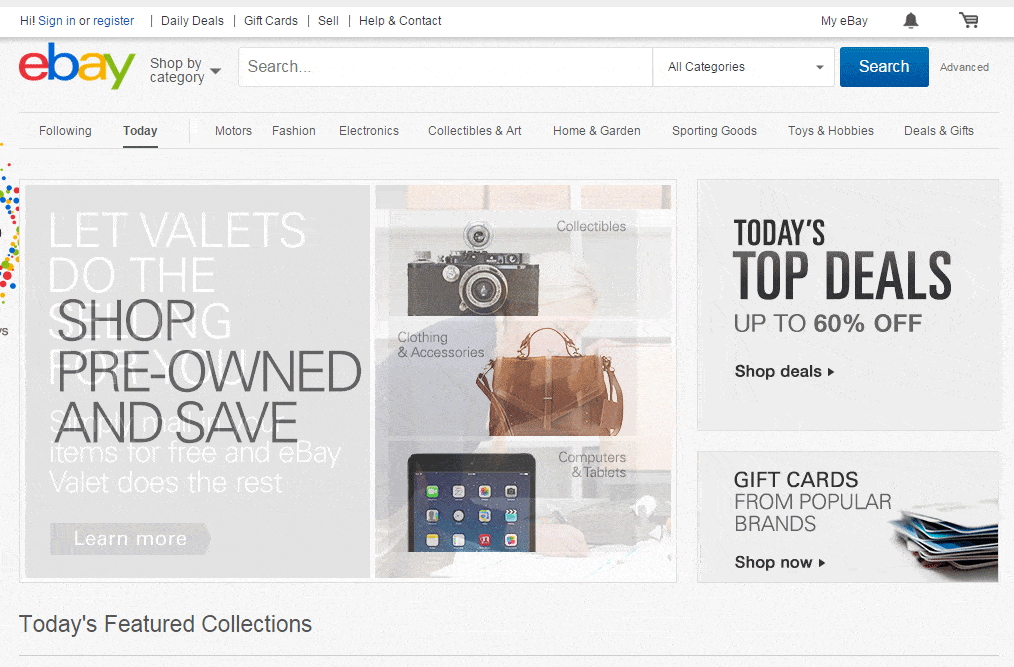Click the Computers & Tablets label
The width and height of the screenshot is (1014, 667).
coord(592,465)
